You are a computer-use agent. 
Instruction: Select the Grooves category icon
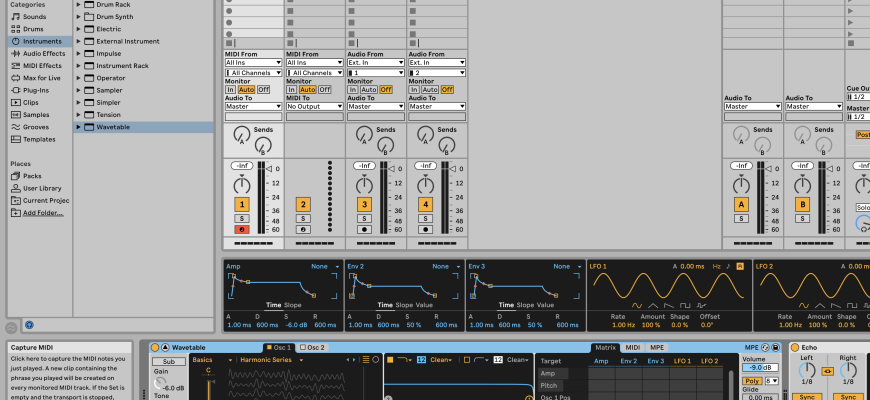[x=15, y=127]
